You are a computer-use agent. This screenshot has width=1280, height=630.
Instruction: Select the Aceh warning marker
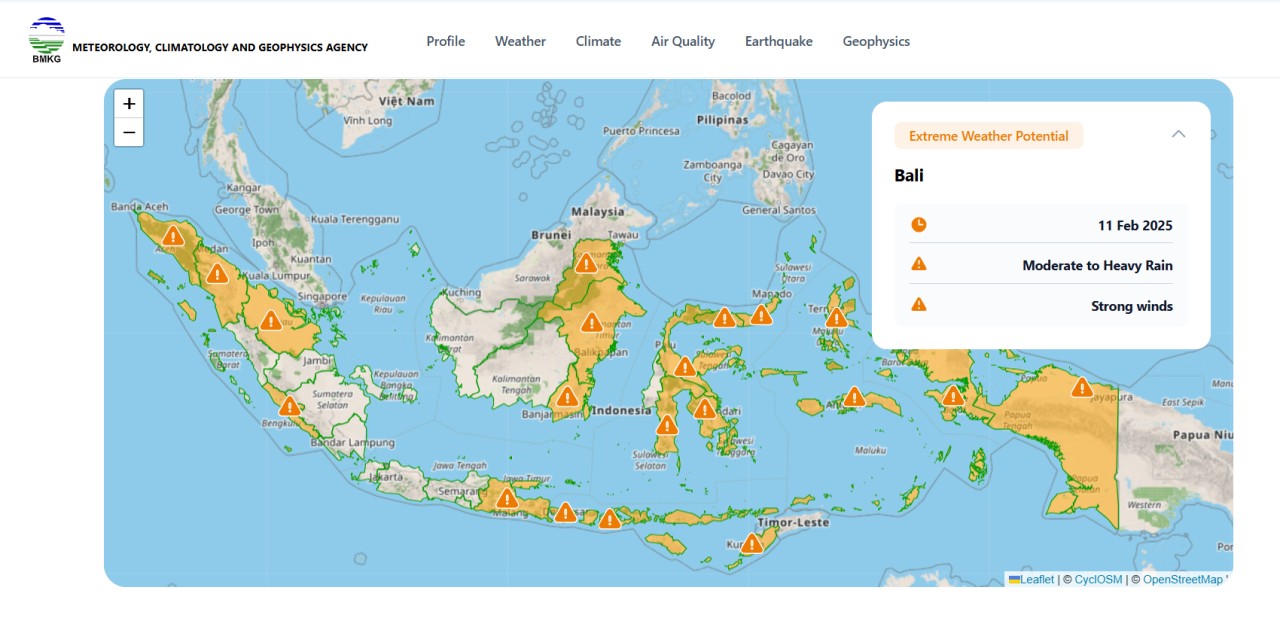coord(173,236)
